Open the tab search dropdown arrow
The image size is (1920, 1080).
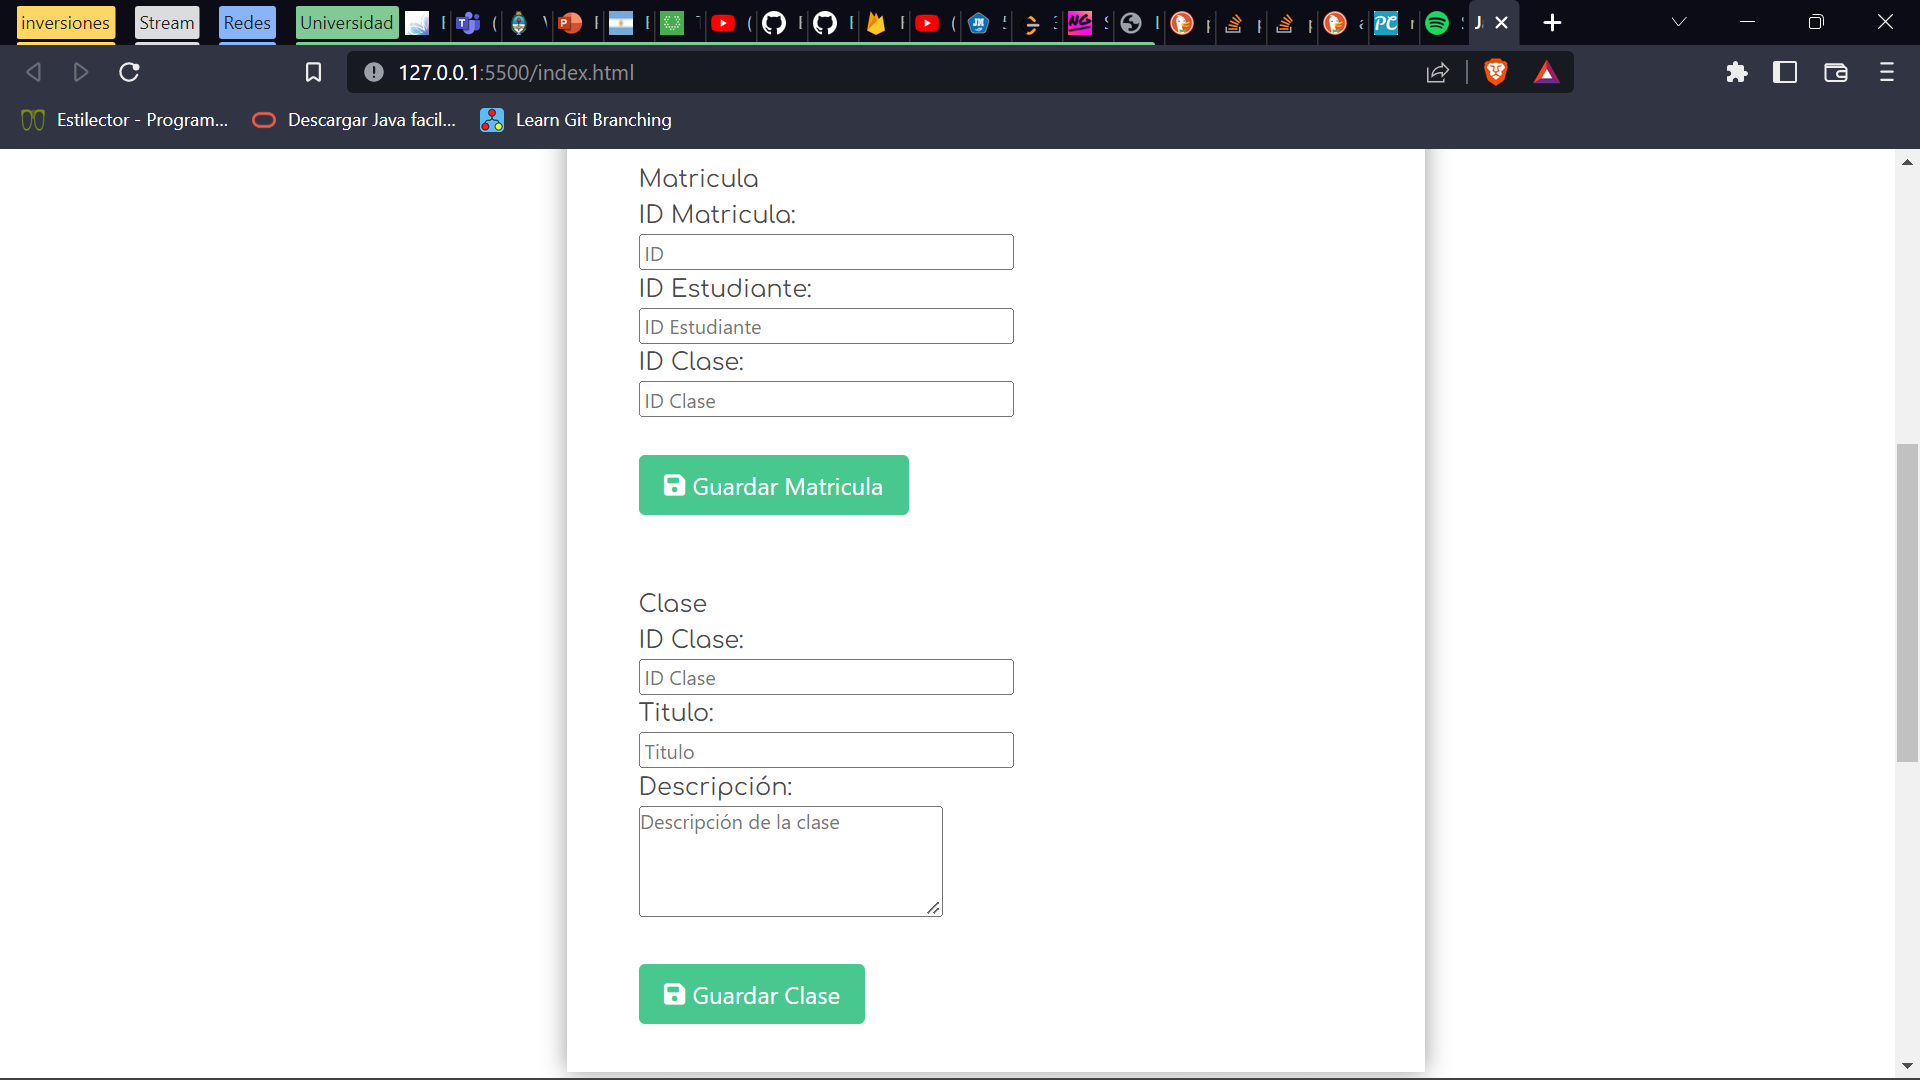coord(1678,22)
